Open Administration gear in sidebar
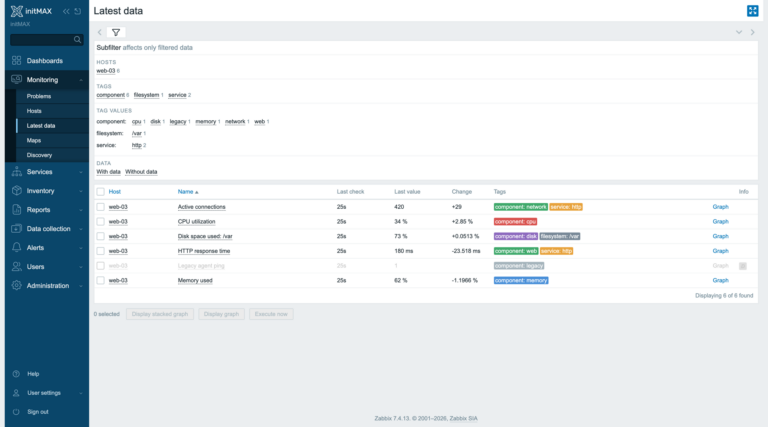This screenshot has width=768, height=427. pyautogui.click(x=17, y=285)
